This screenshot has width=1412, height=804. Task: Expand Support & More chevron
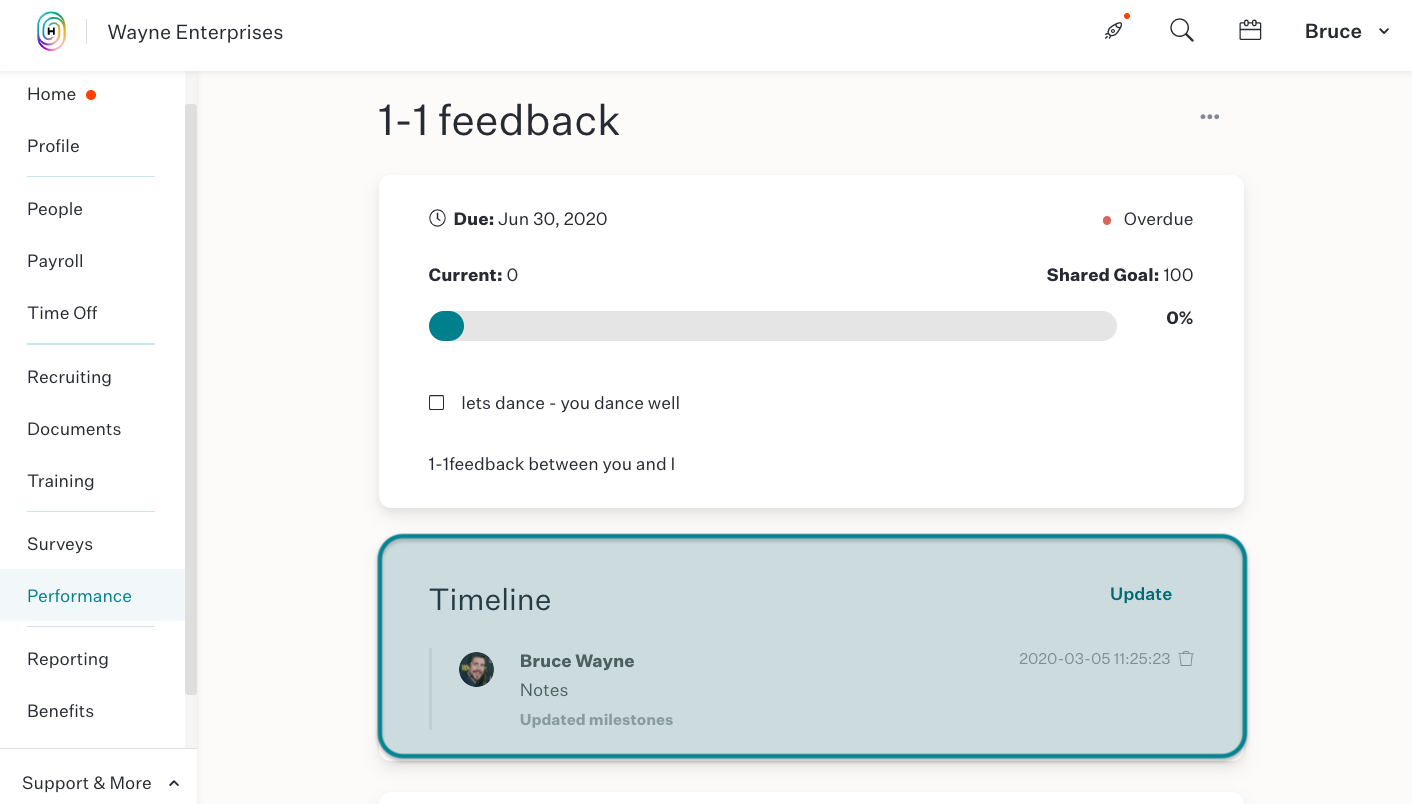pos(174,783)
